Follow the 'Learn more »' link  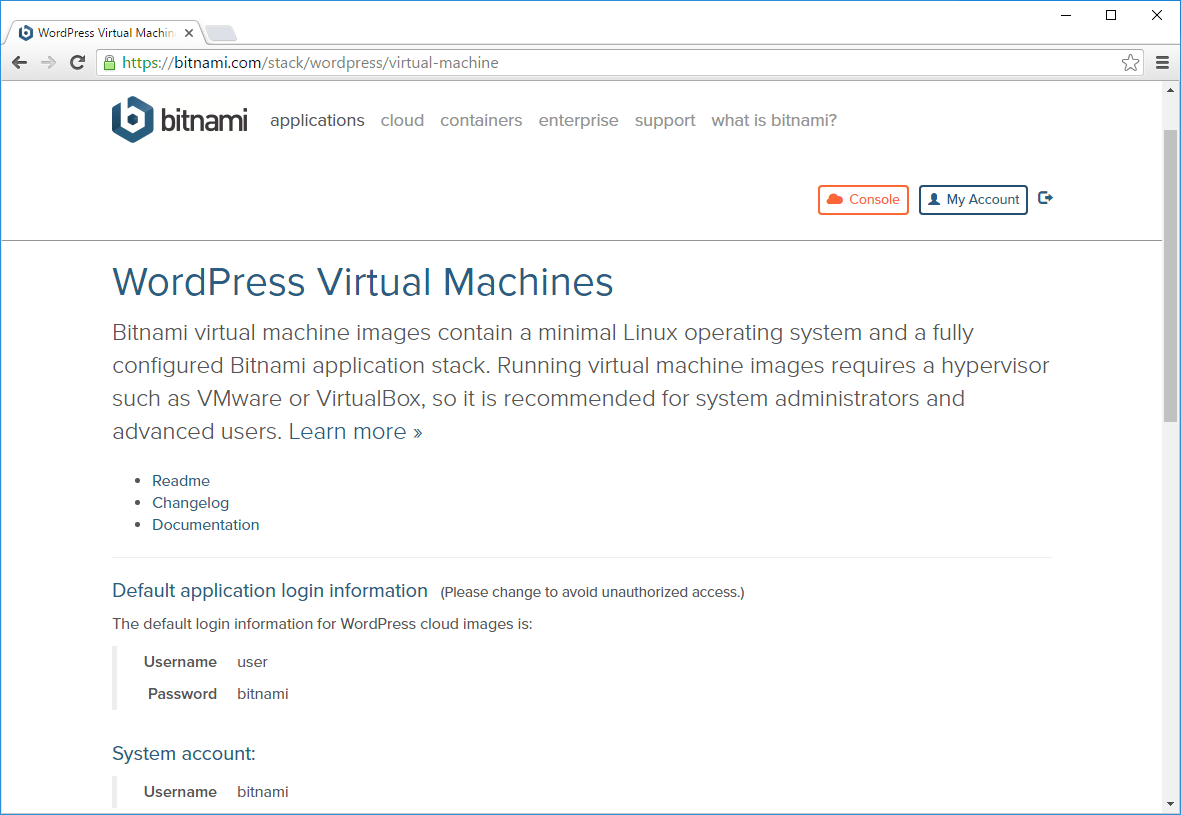tap(356, 432)
